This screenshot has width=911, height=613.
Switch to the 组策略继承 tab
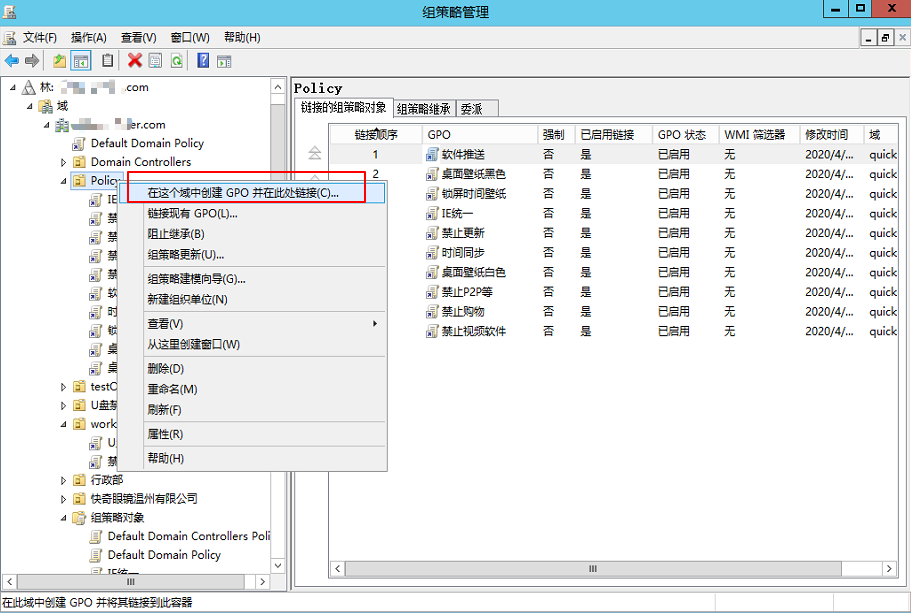[424, 109]
